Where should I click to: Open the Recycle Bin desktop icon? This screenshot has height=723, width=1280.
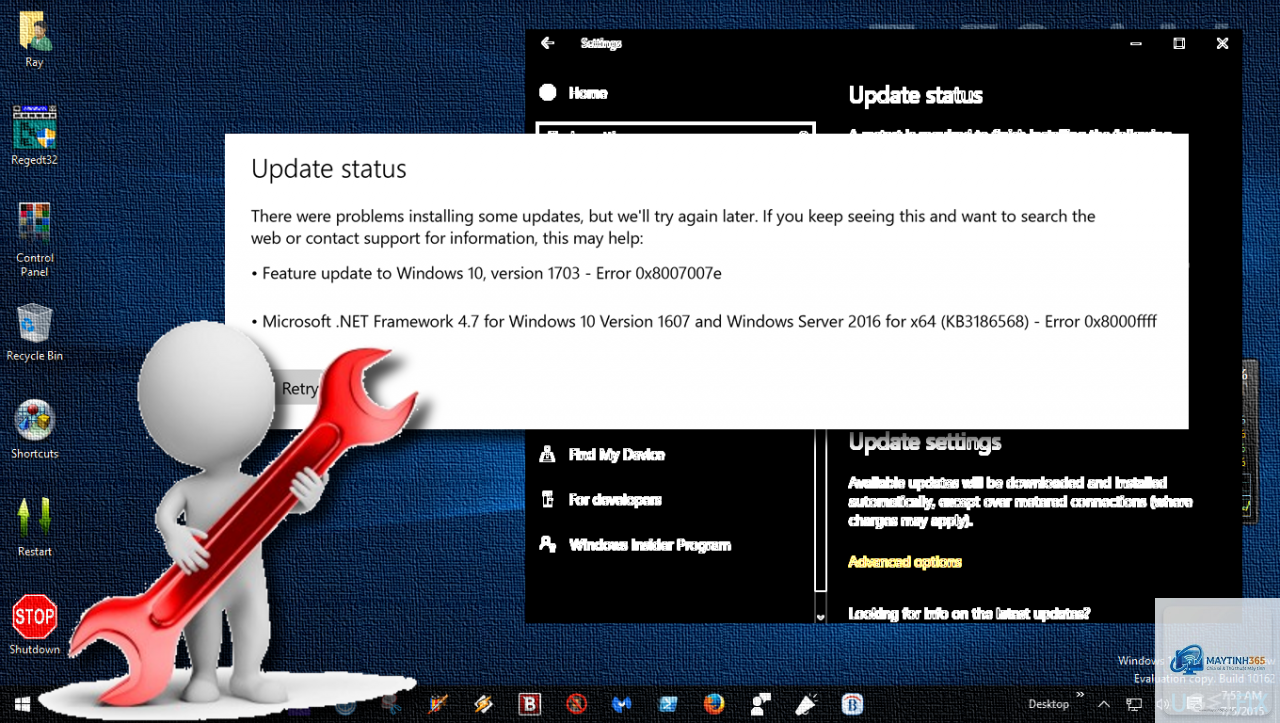point(34,333)
